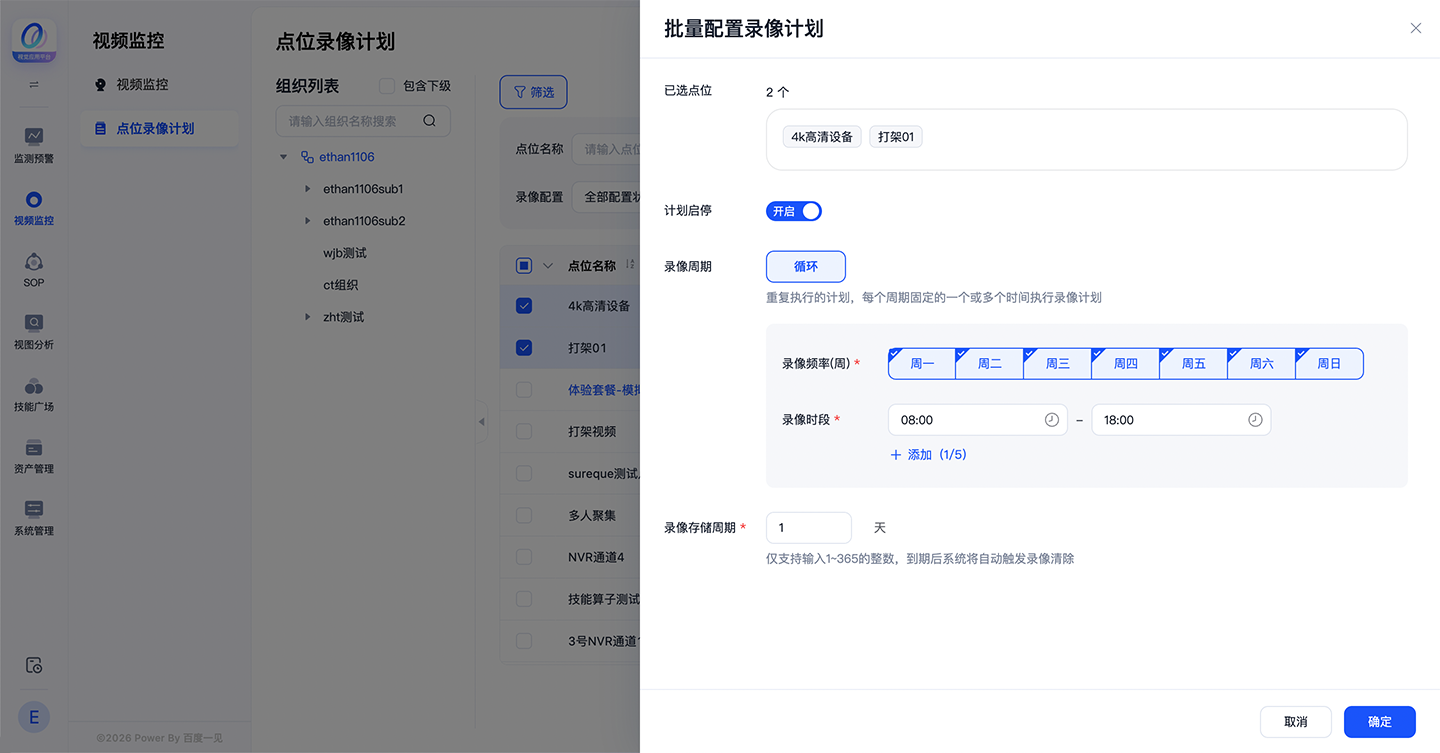1440x753 pixels.
Task: Expand the ethan1106sub1 node
Action: (307, 189)
